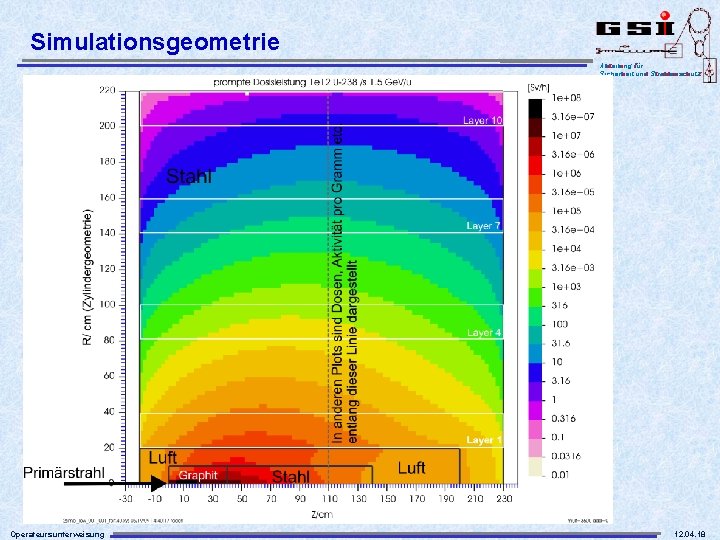
Task: Click the slide title "Simulationsgeometrie"
Action: tap(155, 42)
